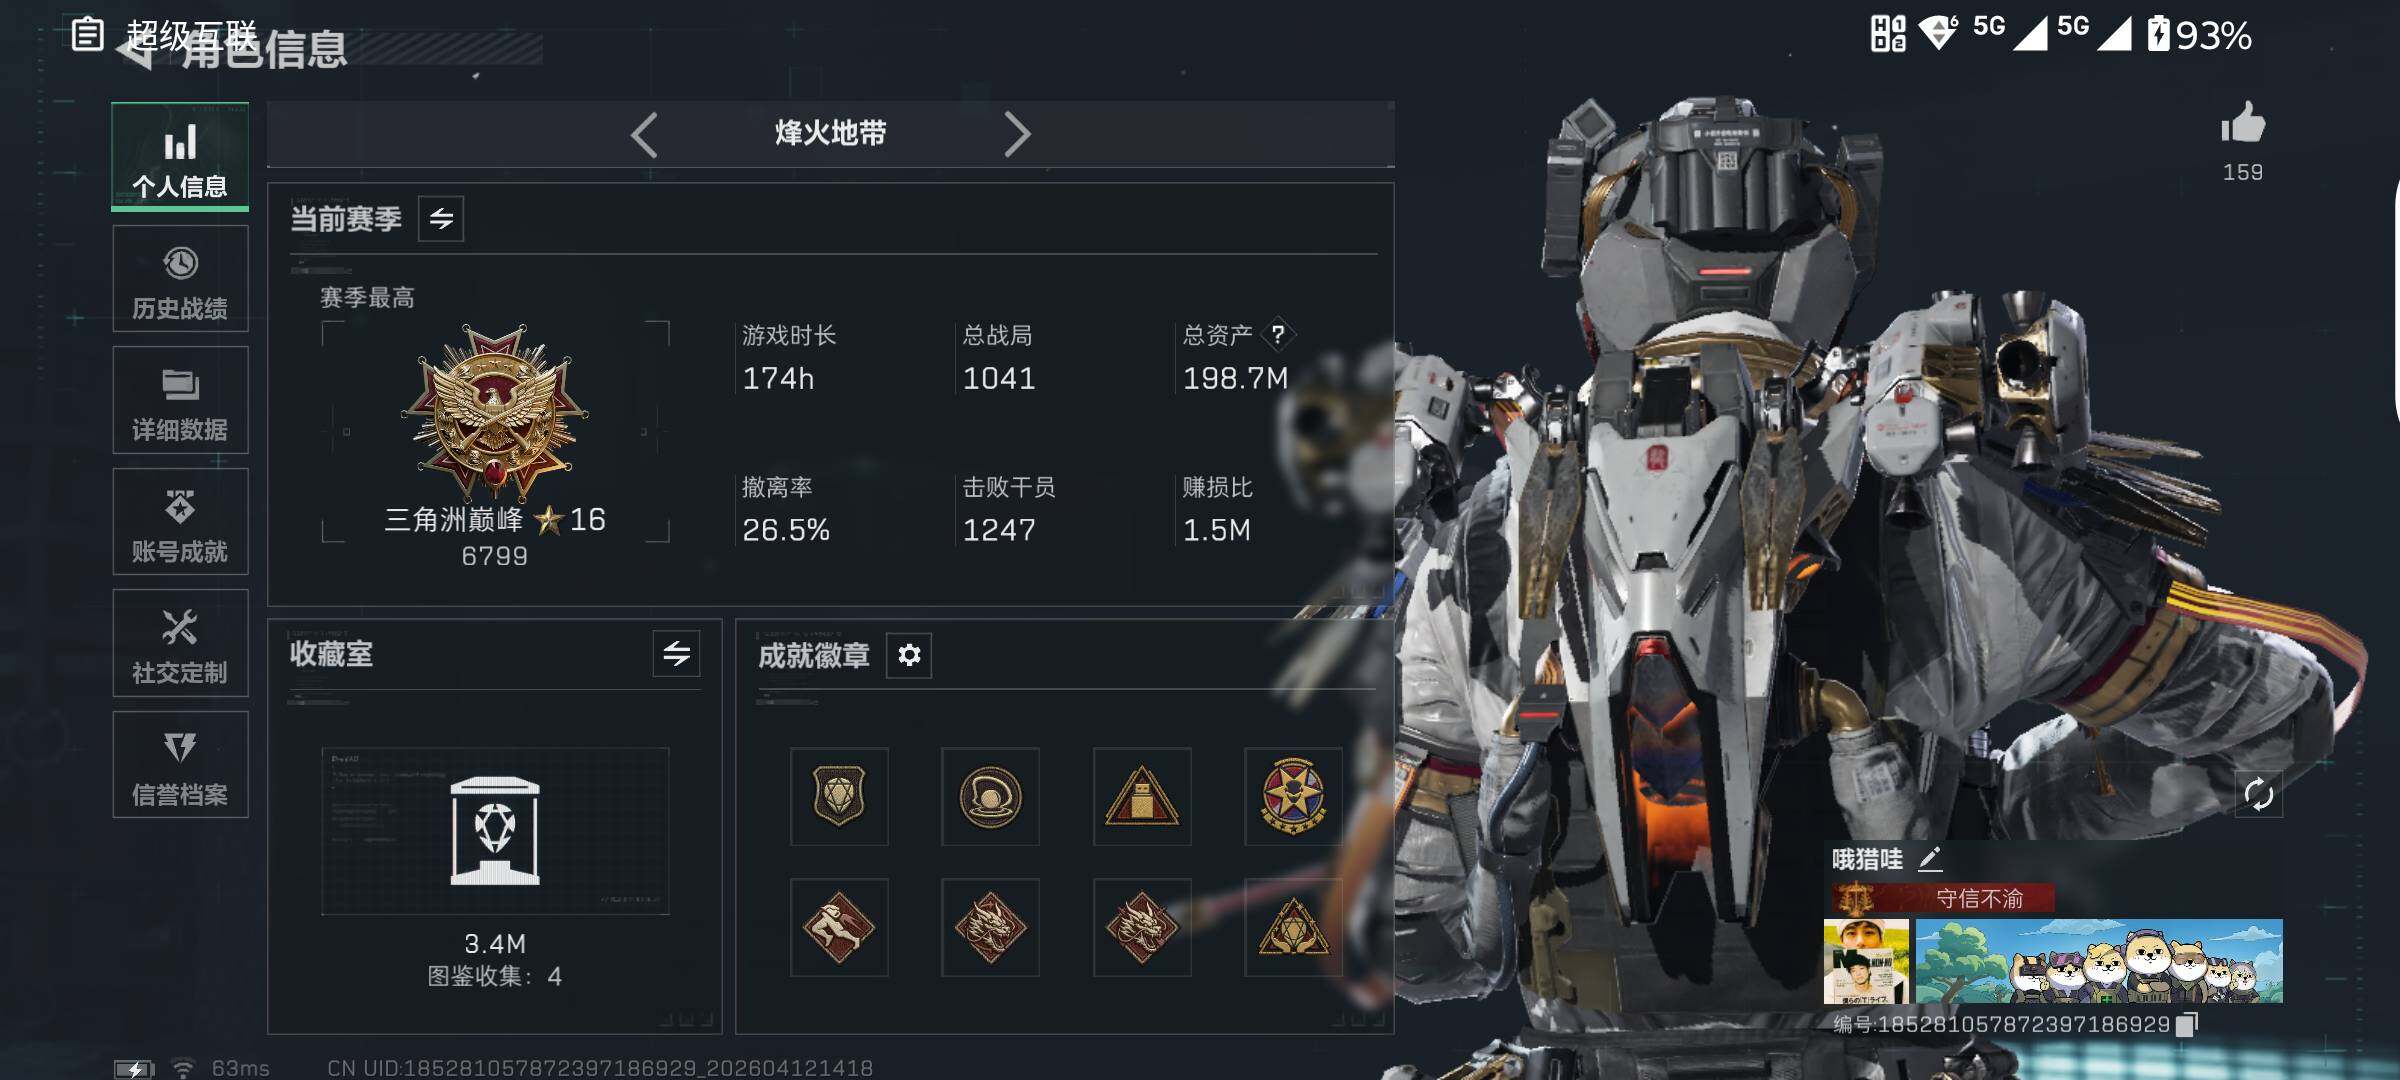This screenshot has height=1080, width=2400.
Task: Copy the player ID number icon
Action: pyautogui.click(x=2187, y=1025)
